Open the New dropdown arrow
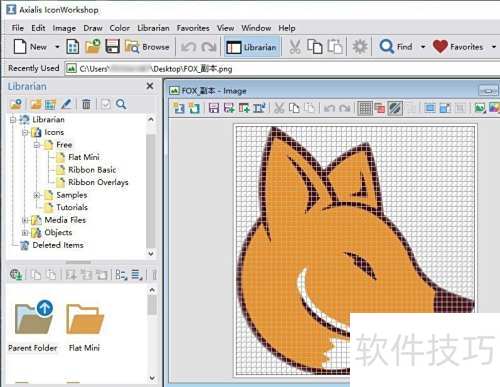Viewport: 500px width, 387px height. (x=57, y=47)
